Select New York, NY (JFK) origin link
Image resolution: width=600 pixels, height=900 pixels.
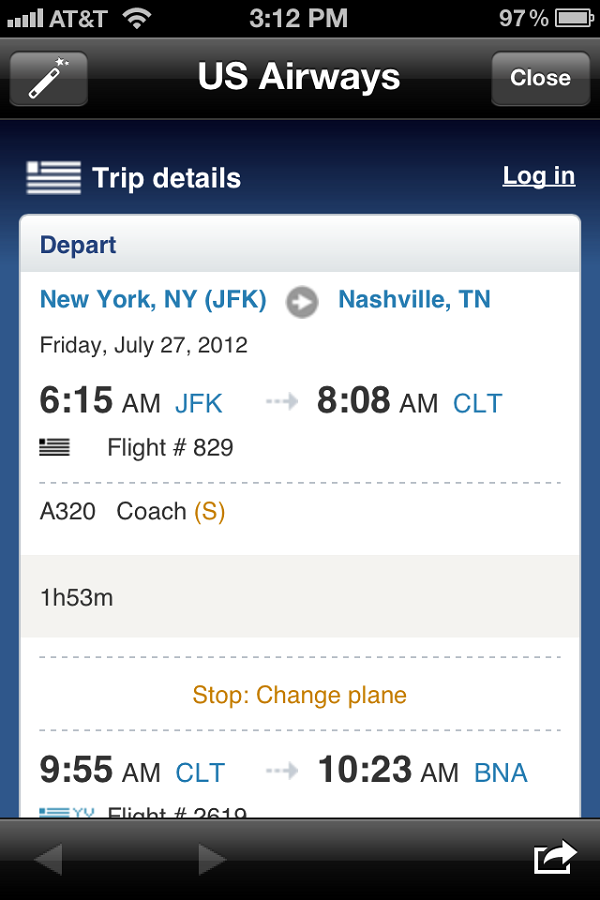(x=153, y=299)
